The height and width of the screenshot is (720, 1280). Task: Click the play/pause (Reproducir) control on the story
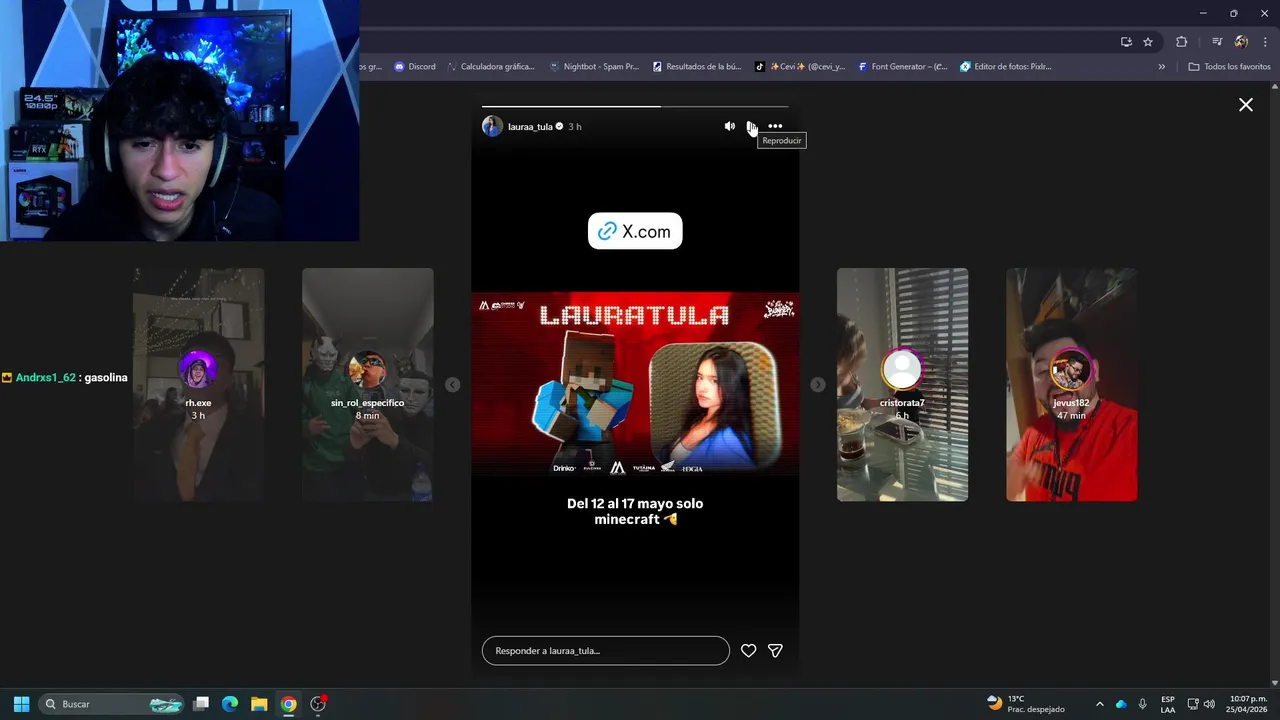click(x=751, y=126)
